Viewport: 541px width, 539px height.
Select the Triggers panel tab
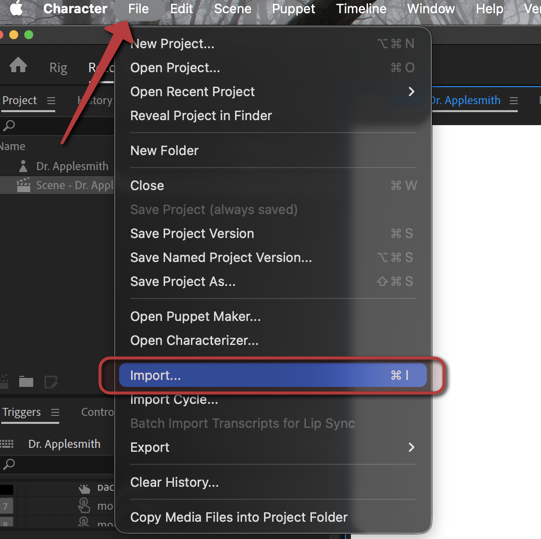click(21, 412)
